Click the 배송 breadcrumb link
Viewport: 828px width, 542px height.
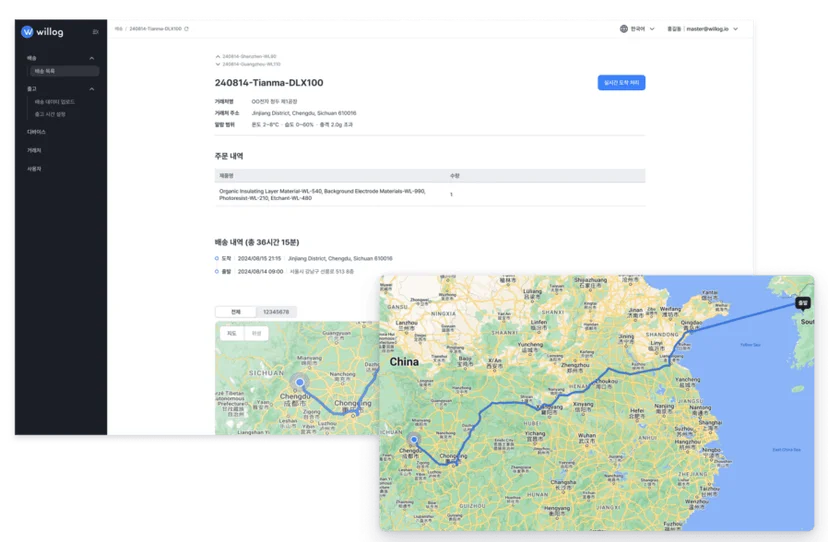tap(119, 29)
